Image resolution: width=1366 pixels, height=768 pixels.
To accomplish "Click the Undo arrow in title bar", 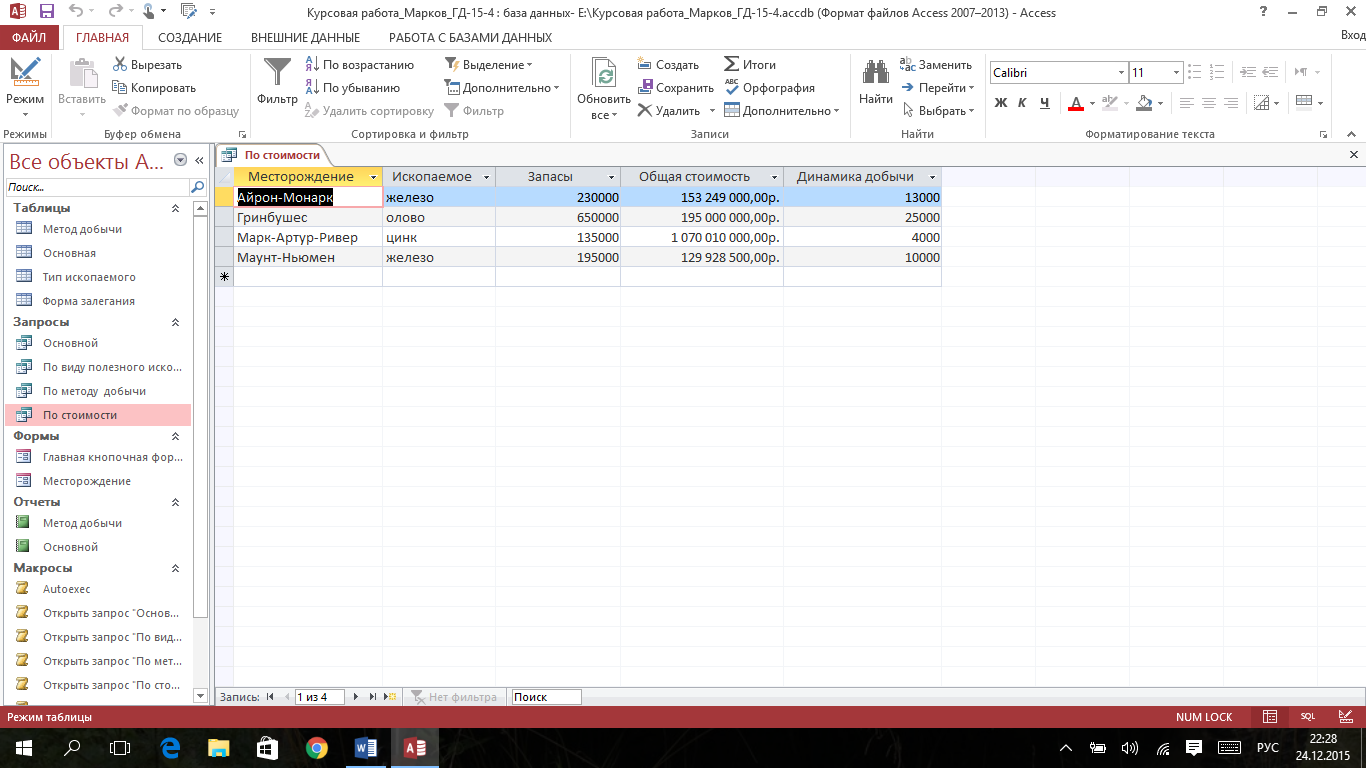I will [78, 12].
